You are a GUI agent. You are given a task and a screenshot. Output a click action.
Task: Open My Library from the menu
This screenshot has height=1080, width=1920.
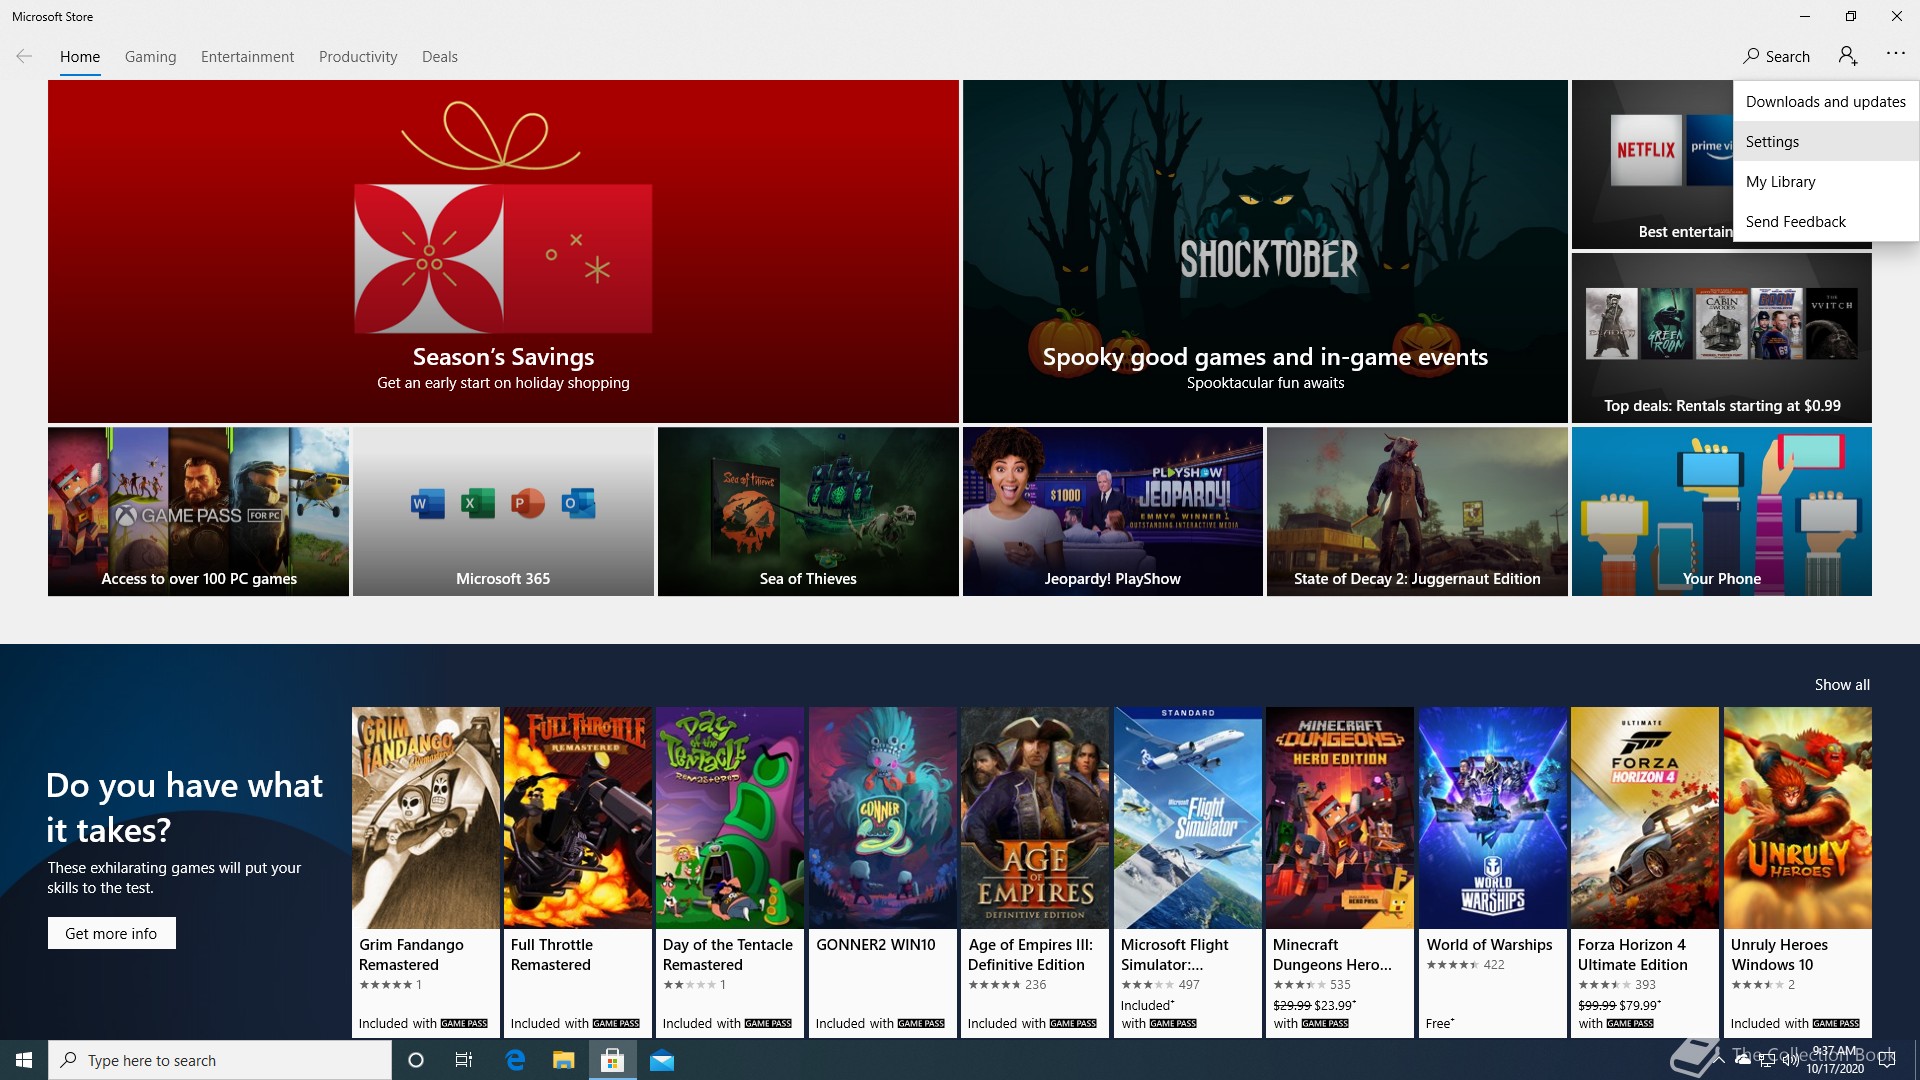click(1826, 181)
